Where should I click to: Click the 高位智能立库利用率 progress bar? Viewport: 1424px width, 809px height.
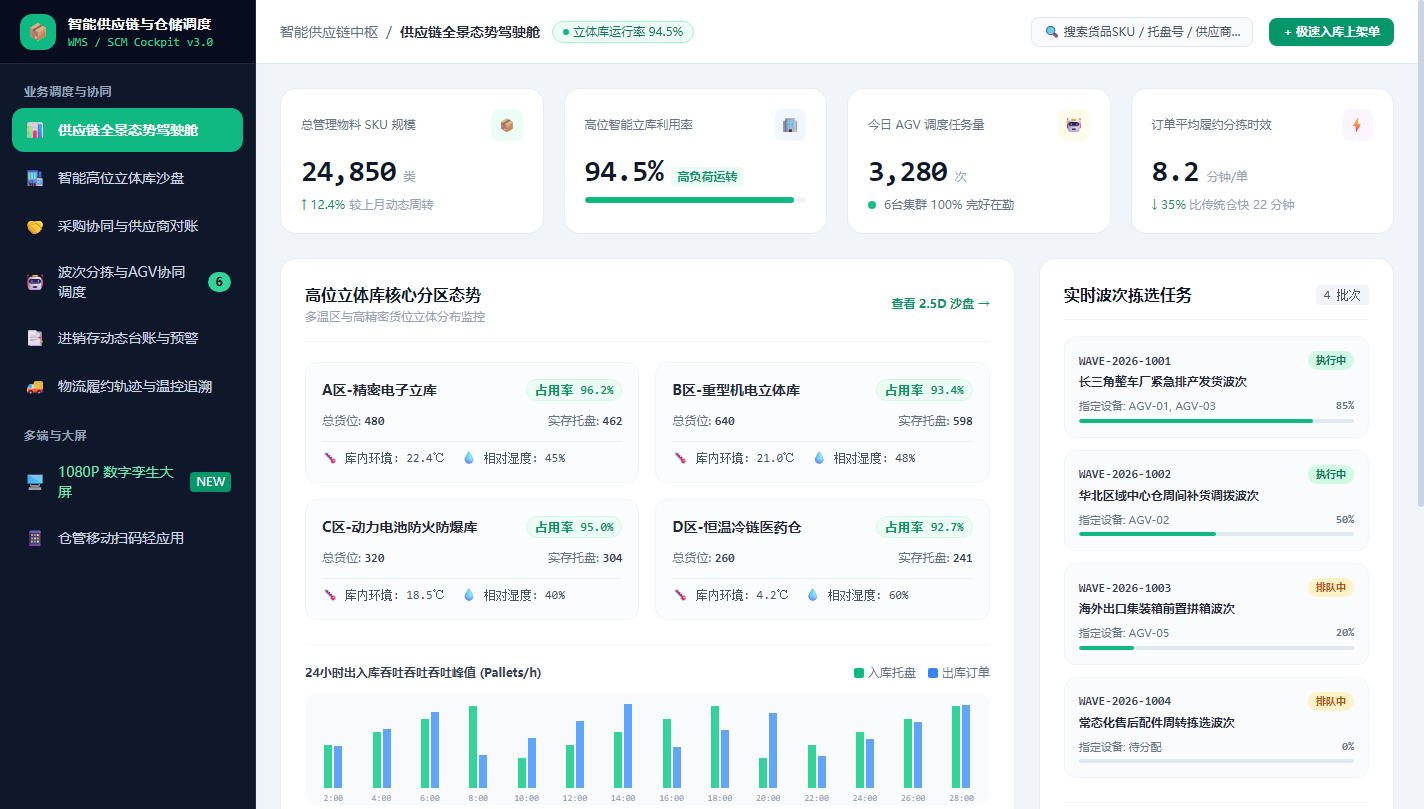tap(695, 200)
